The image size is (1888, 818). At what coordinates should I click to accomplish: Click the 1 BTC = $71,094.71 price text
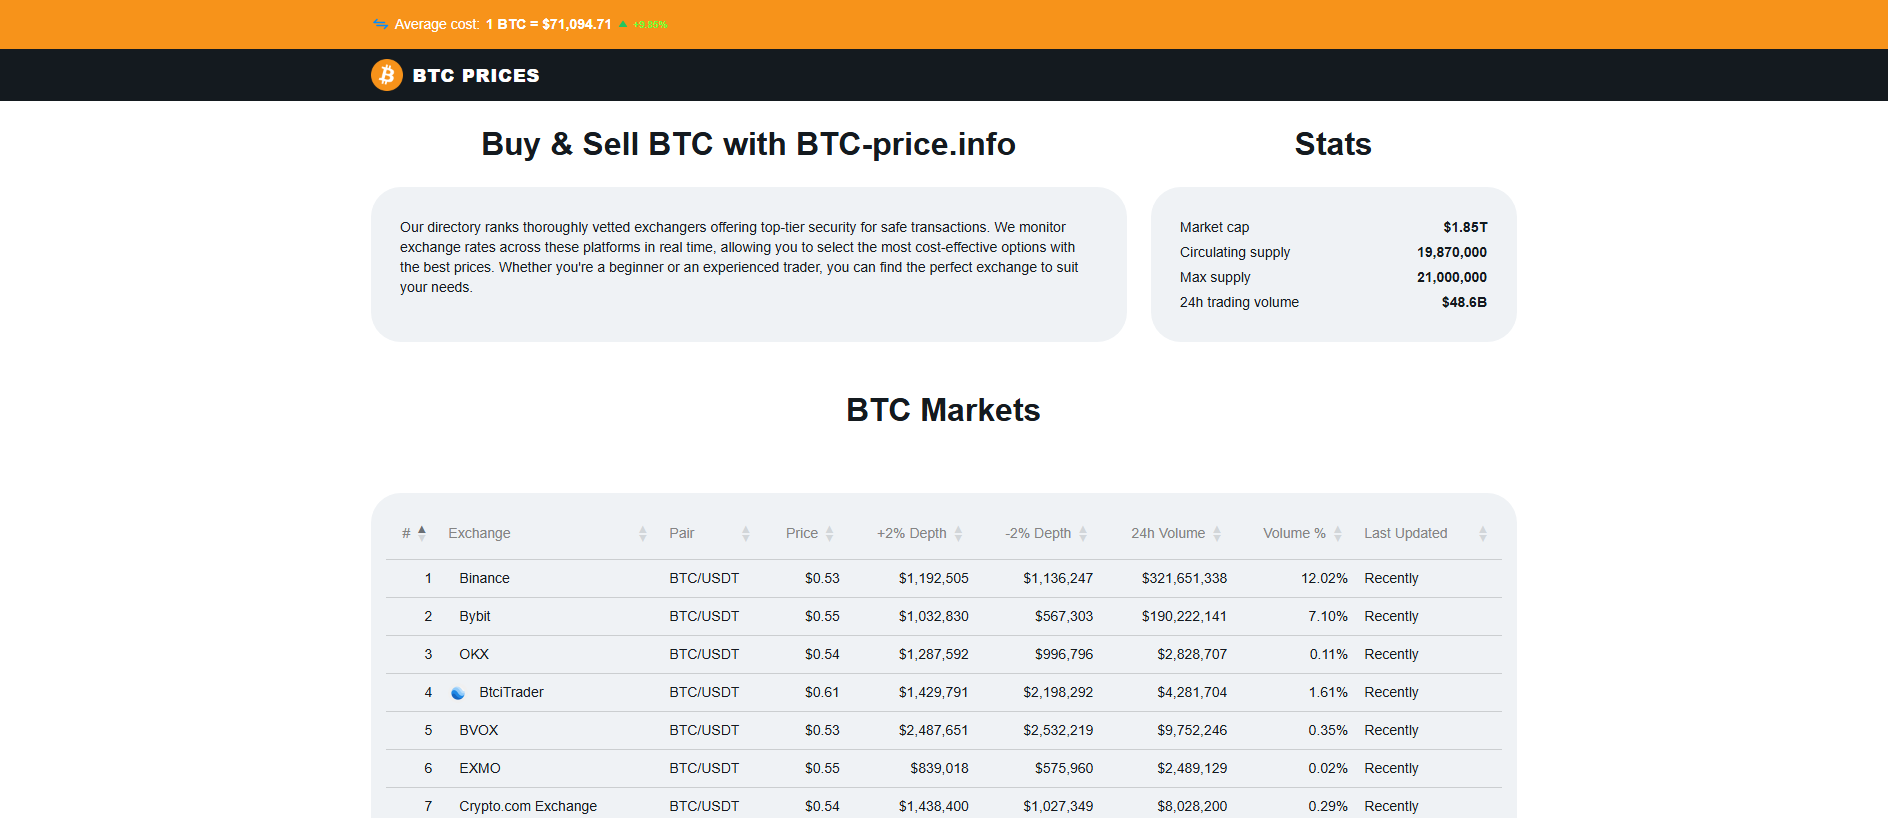548,24
